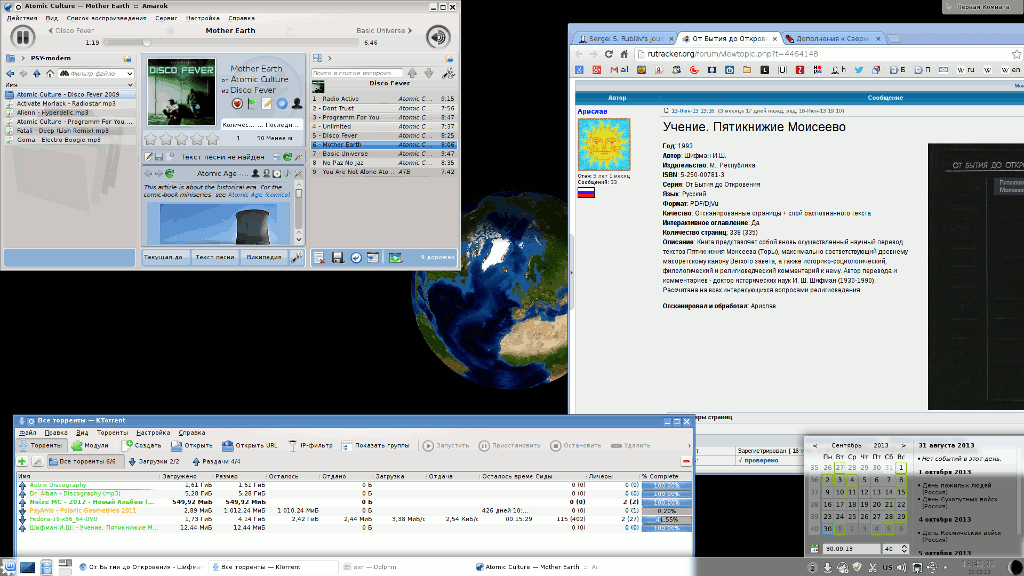The height and width of the screenshot is (576, 1024).
Task: Click Создать button in KTorrent toolbar
Action: pyautogui.click(x=142, y=445)
